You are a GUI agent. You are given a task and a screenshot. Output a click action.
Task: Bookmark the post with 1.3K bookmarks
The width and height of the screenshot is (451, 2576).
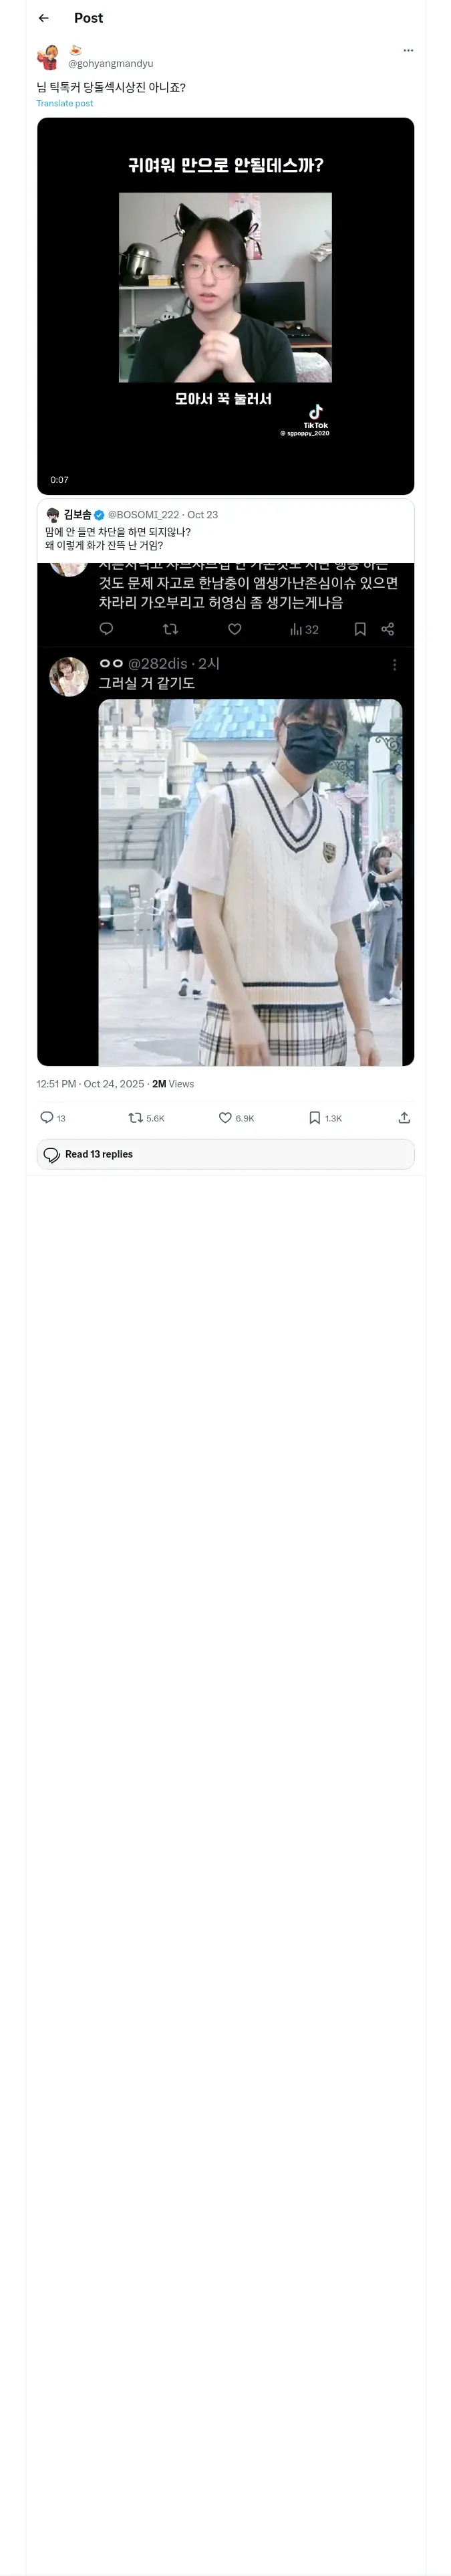click(314, 1117)
